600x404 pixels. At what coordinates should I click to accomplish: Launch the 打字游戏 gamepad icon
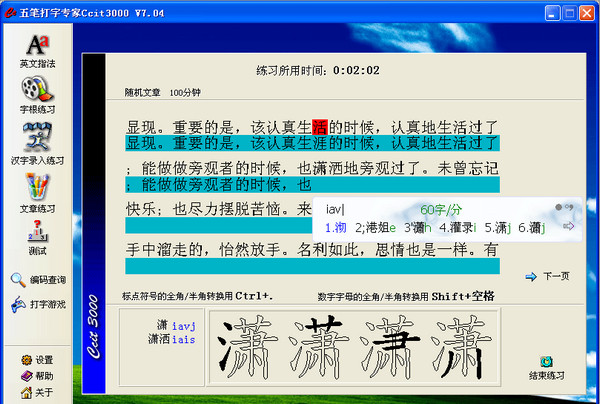[x=18, y=305]
